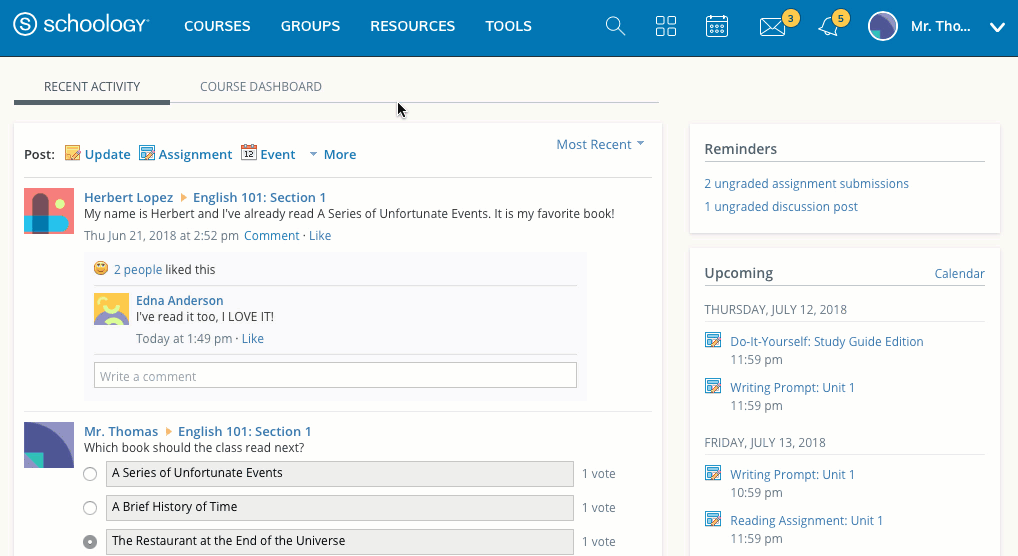Select 'The Restaurant at the End' radio option

pos(90,542)
